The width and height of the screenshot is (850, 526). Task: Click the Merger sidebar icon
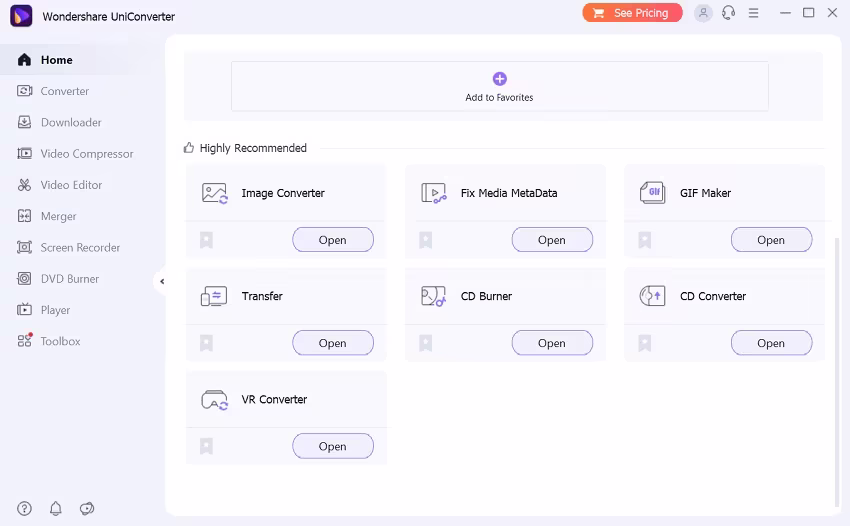[24, 216]
